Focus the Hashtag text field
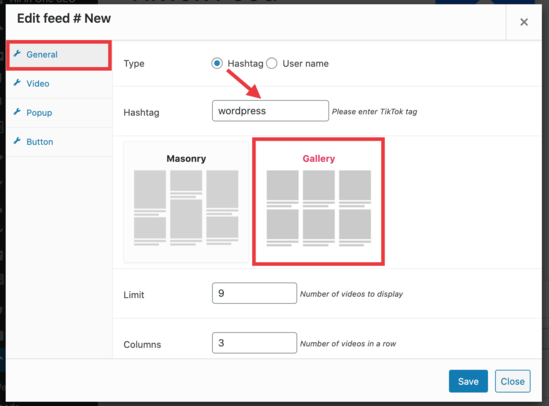The image size is (549, 406). tap(270, 111)
